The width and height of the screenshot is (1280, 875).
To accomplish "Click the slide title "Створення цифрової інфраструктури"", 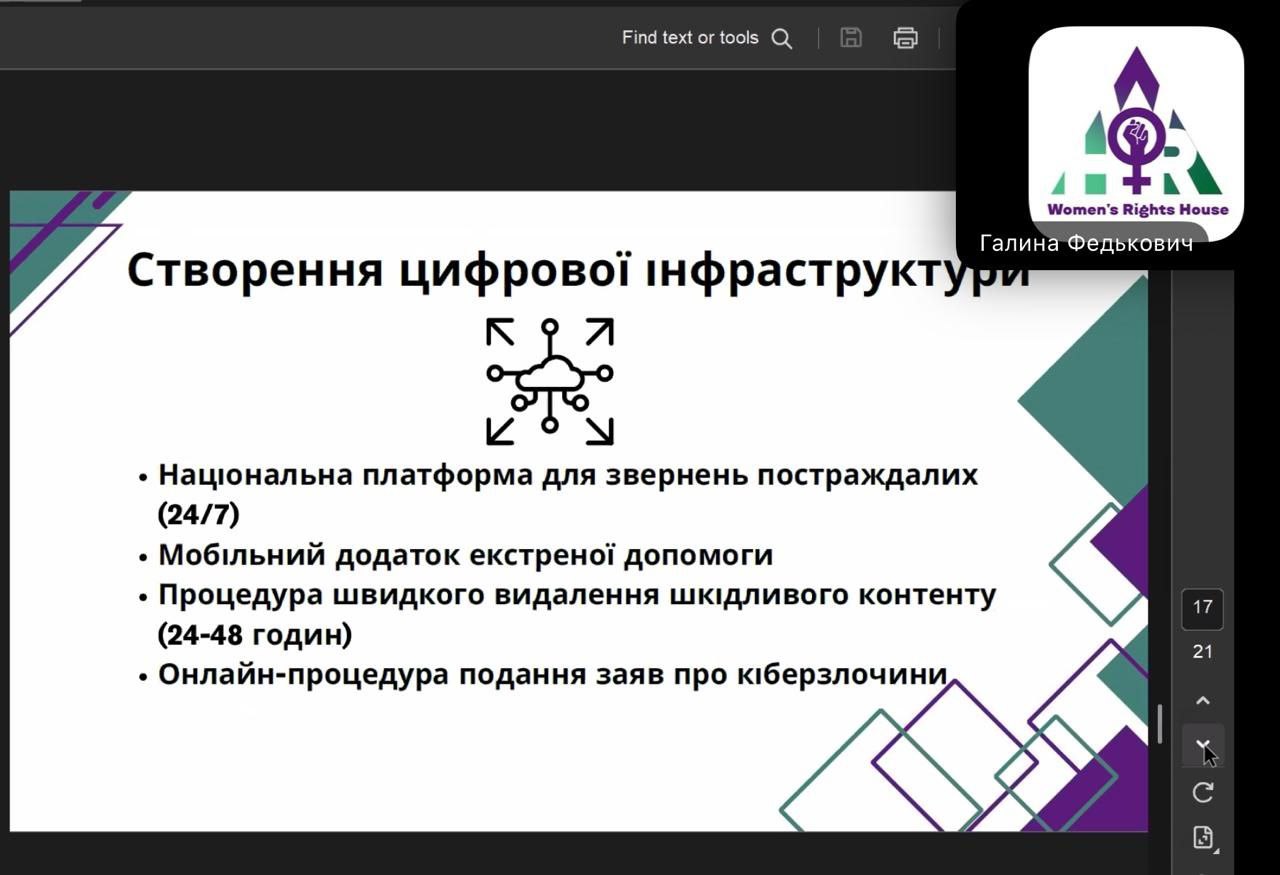I will point(578,271).
